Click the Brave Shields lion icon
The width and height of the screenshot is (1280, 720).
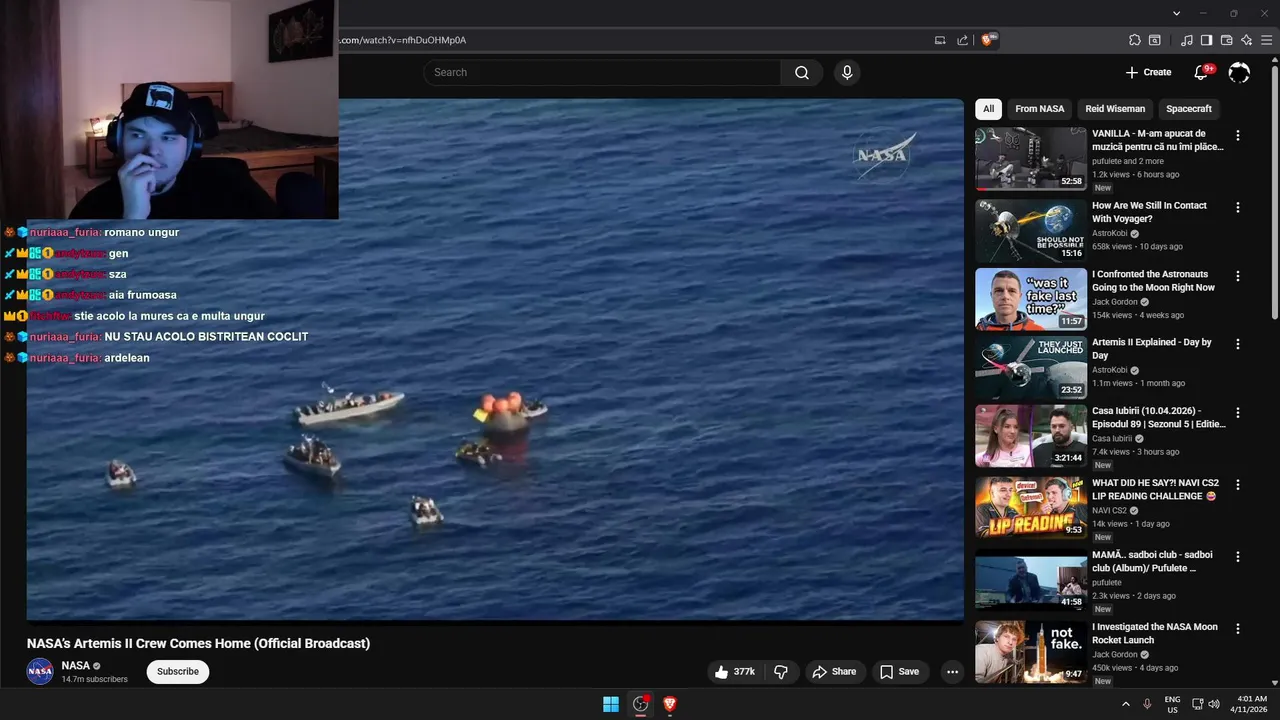[989, 40]
